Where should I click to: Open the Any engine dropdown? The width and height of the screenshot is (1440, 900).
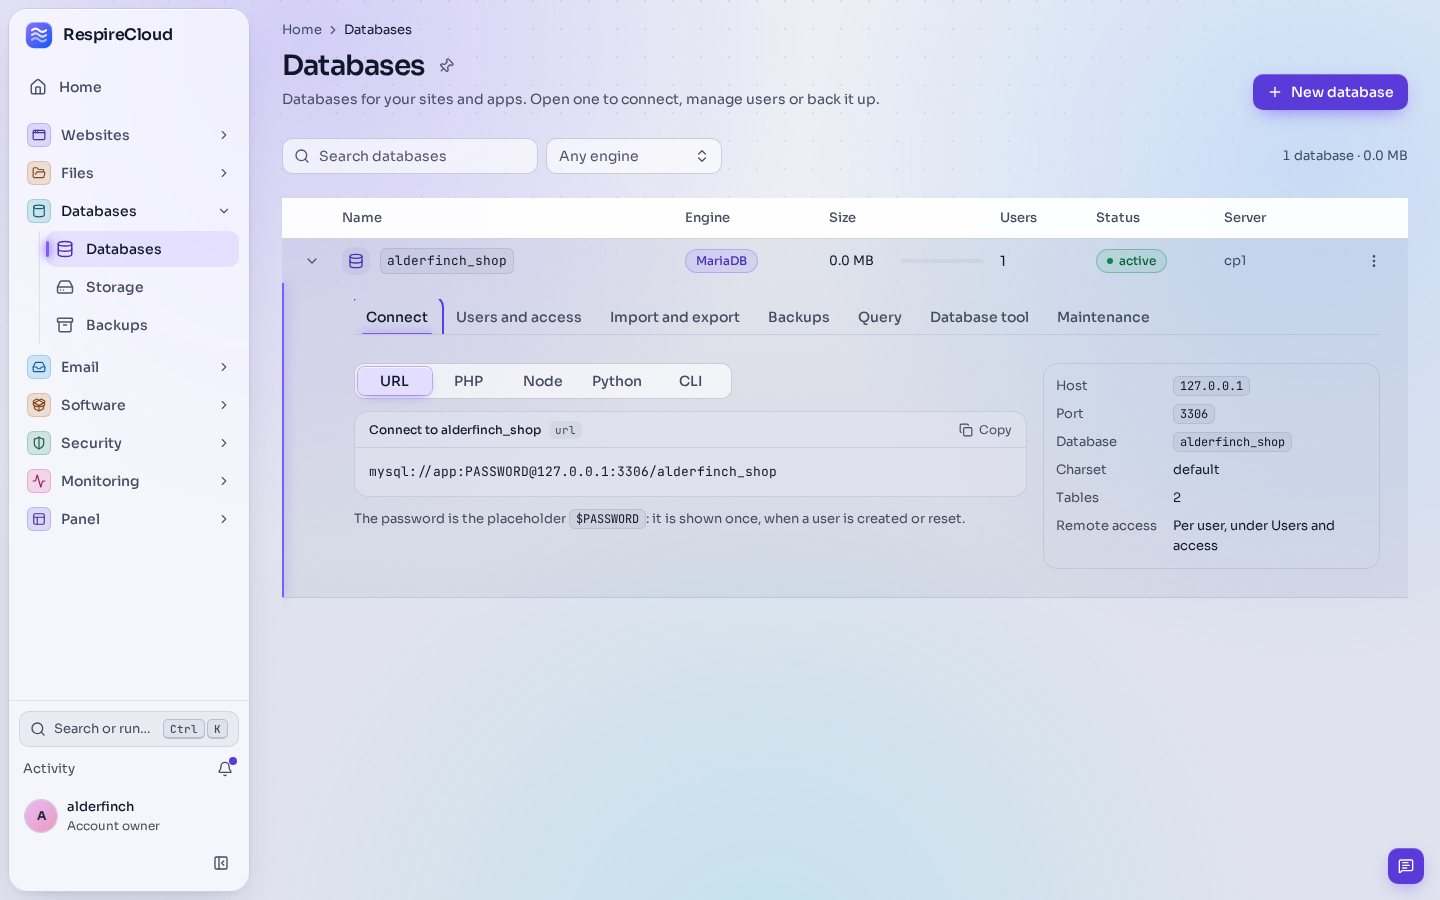pyautogui.click(x=634, y=156)
